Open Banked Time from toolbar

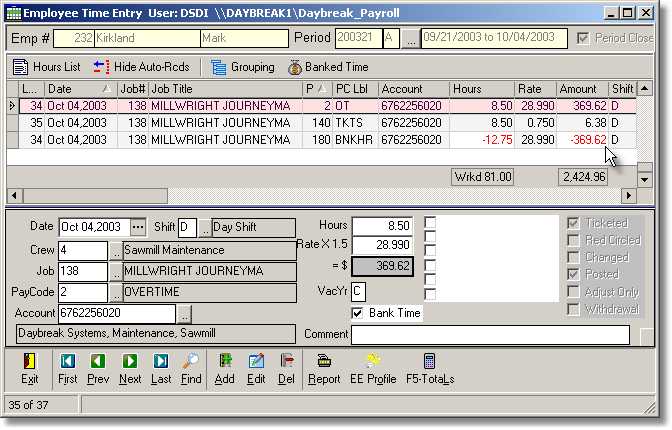coord(328,67)
